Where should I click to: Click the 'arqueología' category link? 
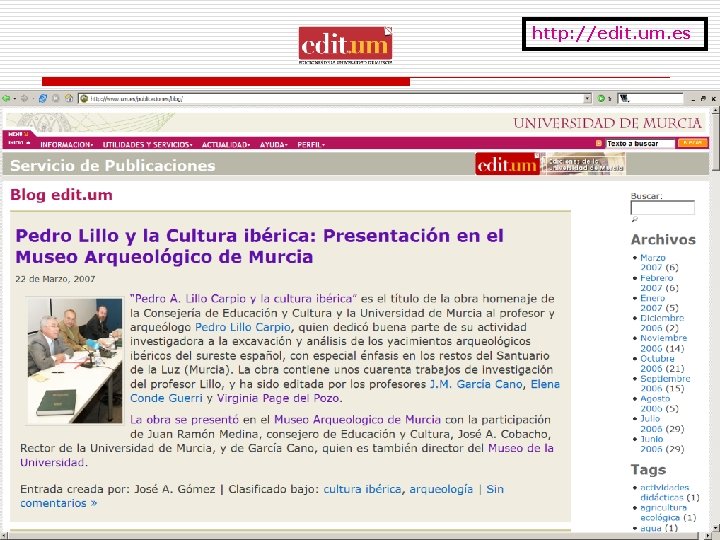[x=441, y=489]
